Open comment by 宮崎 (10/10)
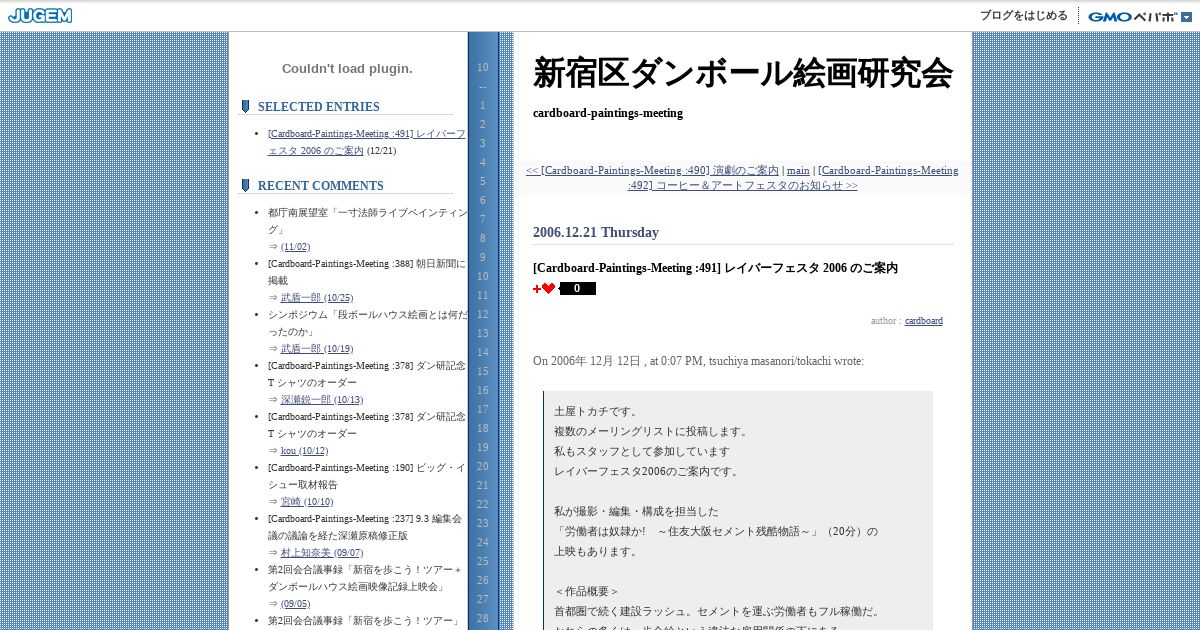1200x630 pixels. coord(307,502)
